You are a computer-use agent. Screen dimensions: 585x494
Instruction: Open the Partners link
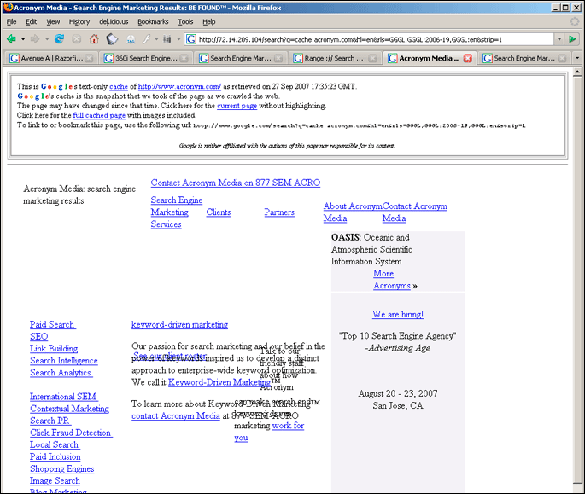coord(279,212)
